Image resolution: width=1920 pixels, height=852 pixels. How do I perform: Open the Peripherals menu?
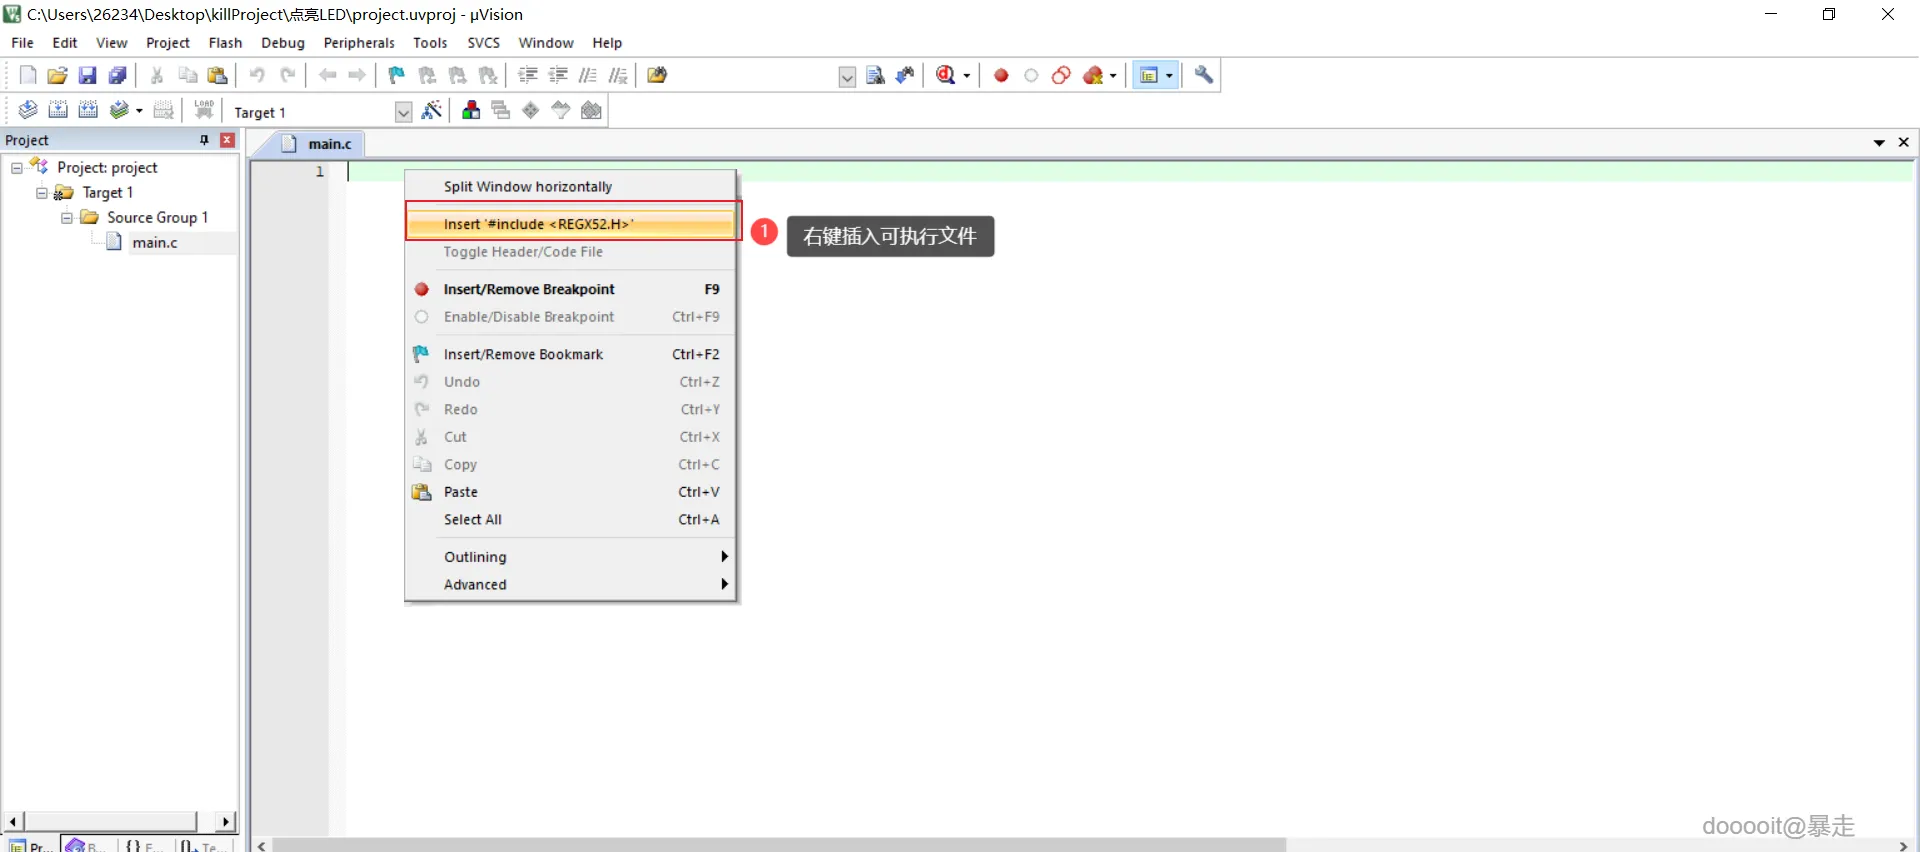[359, 43]
